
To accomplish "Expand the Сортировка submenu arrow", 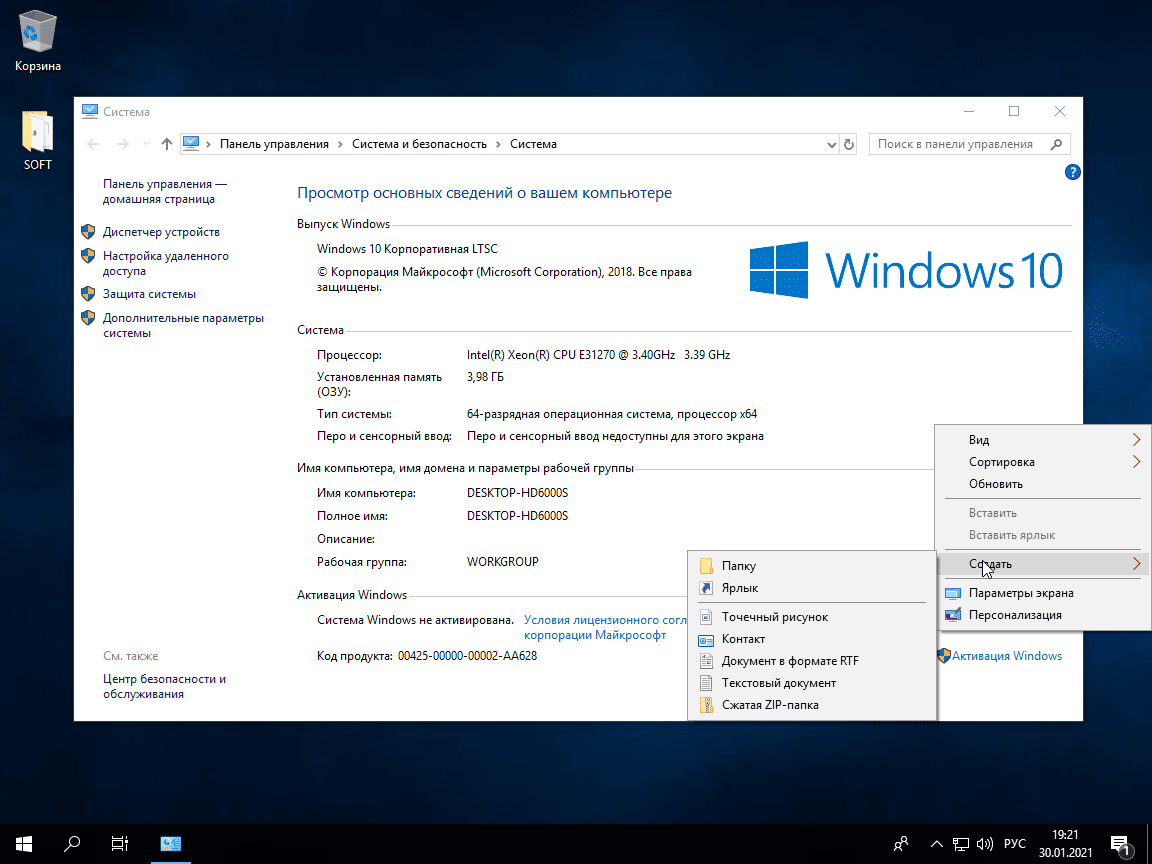I will click(x=1137, y=461).
